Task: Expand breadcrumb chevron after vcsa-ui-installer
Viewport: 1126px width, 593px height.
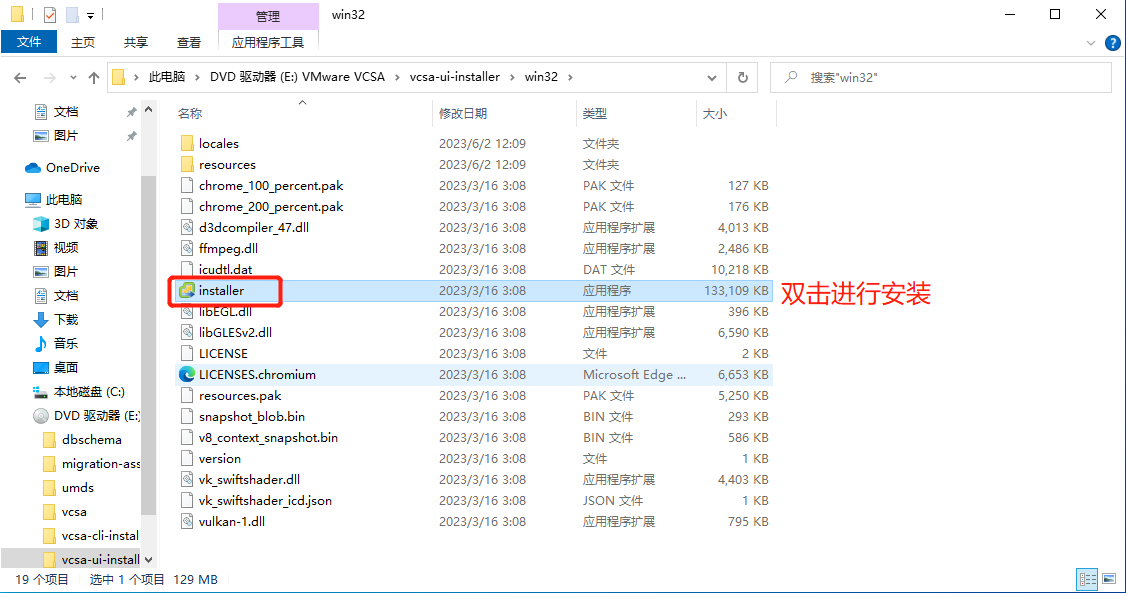Action: pyautogui.click(x=513, y=77)
